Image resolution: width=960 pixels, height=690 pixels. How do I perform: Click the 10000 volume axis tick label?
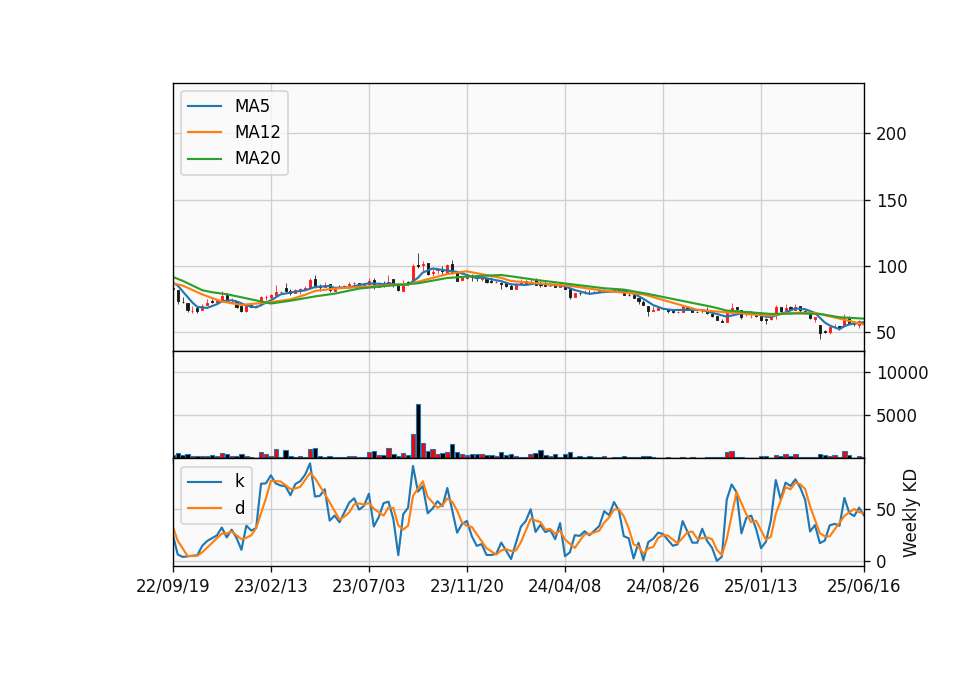(902, 373)
